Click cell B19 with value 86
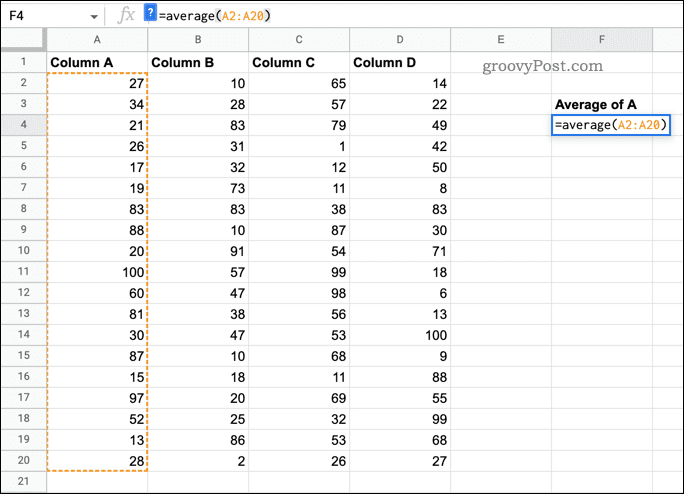 coord(198,440)
